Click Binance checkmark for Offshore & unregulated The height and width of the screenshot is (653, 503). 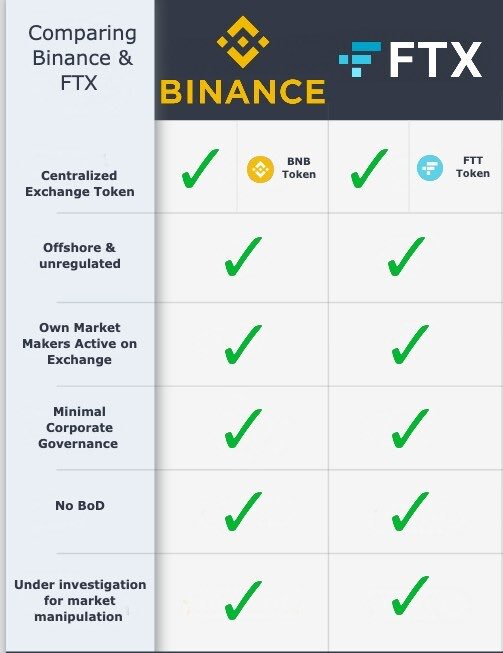[x=243, y=256]
